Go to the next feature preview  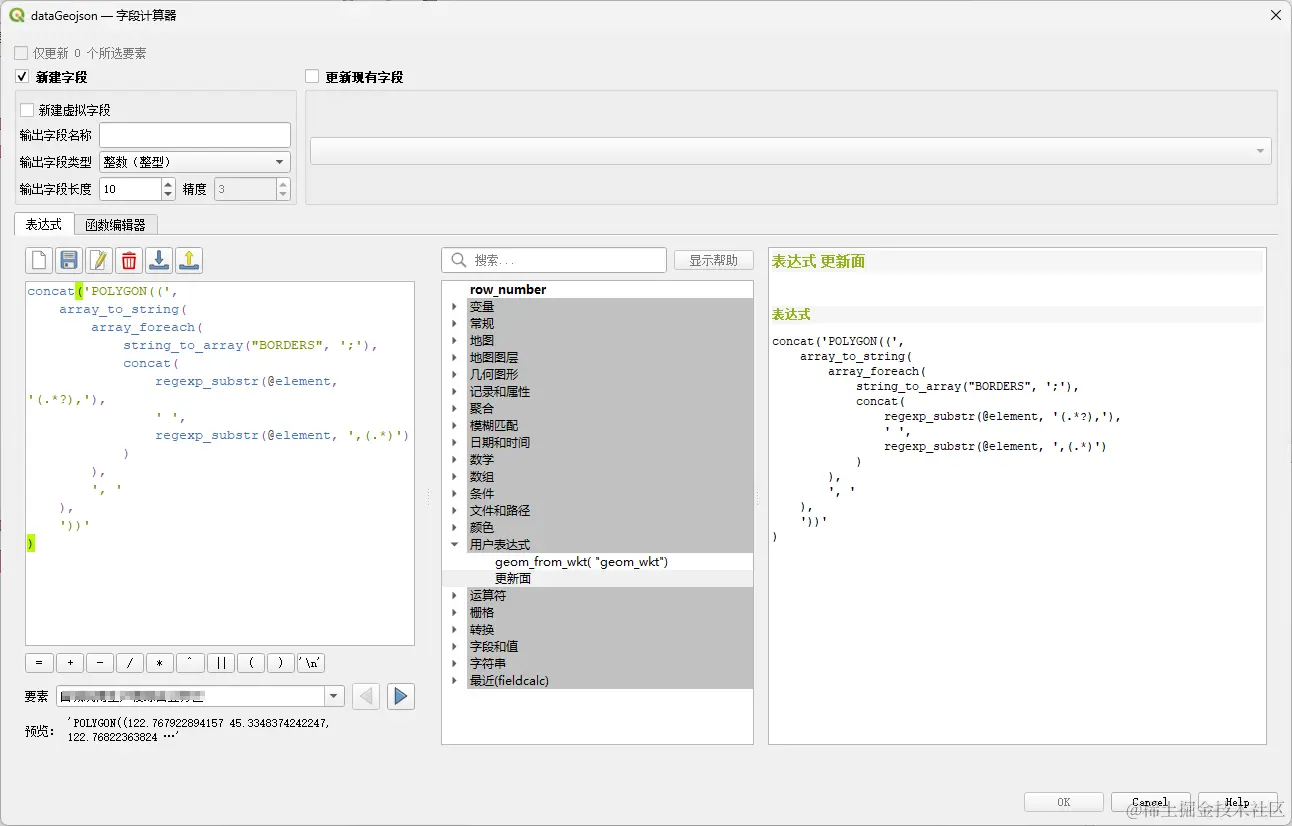point(401,696)
